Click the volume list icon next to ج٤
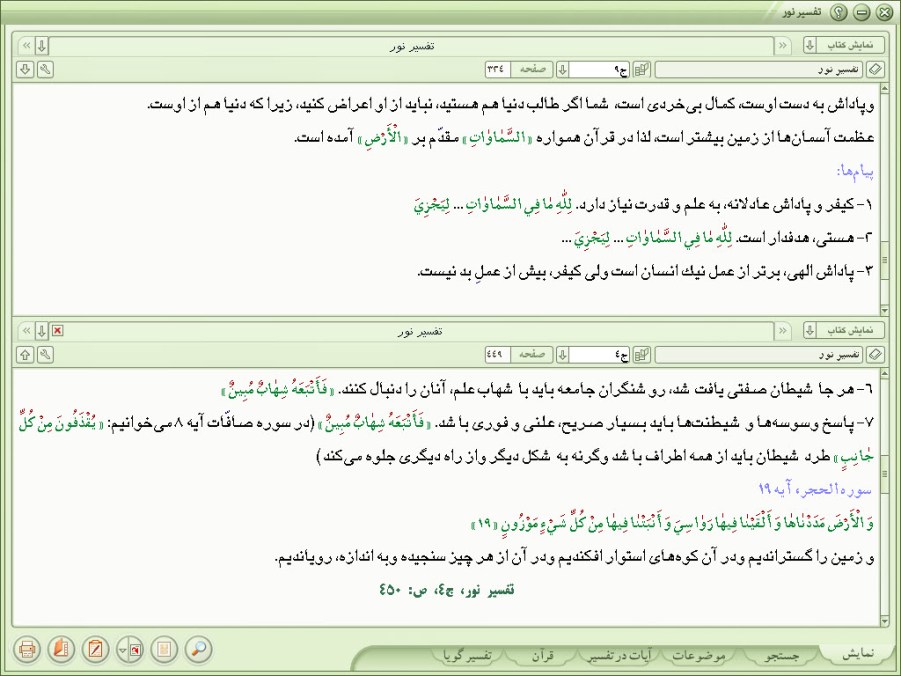The height and width of the screenshot is (676, 901). coord(641,355)
